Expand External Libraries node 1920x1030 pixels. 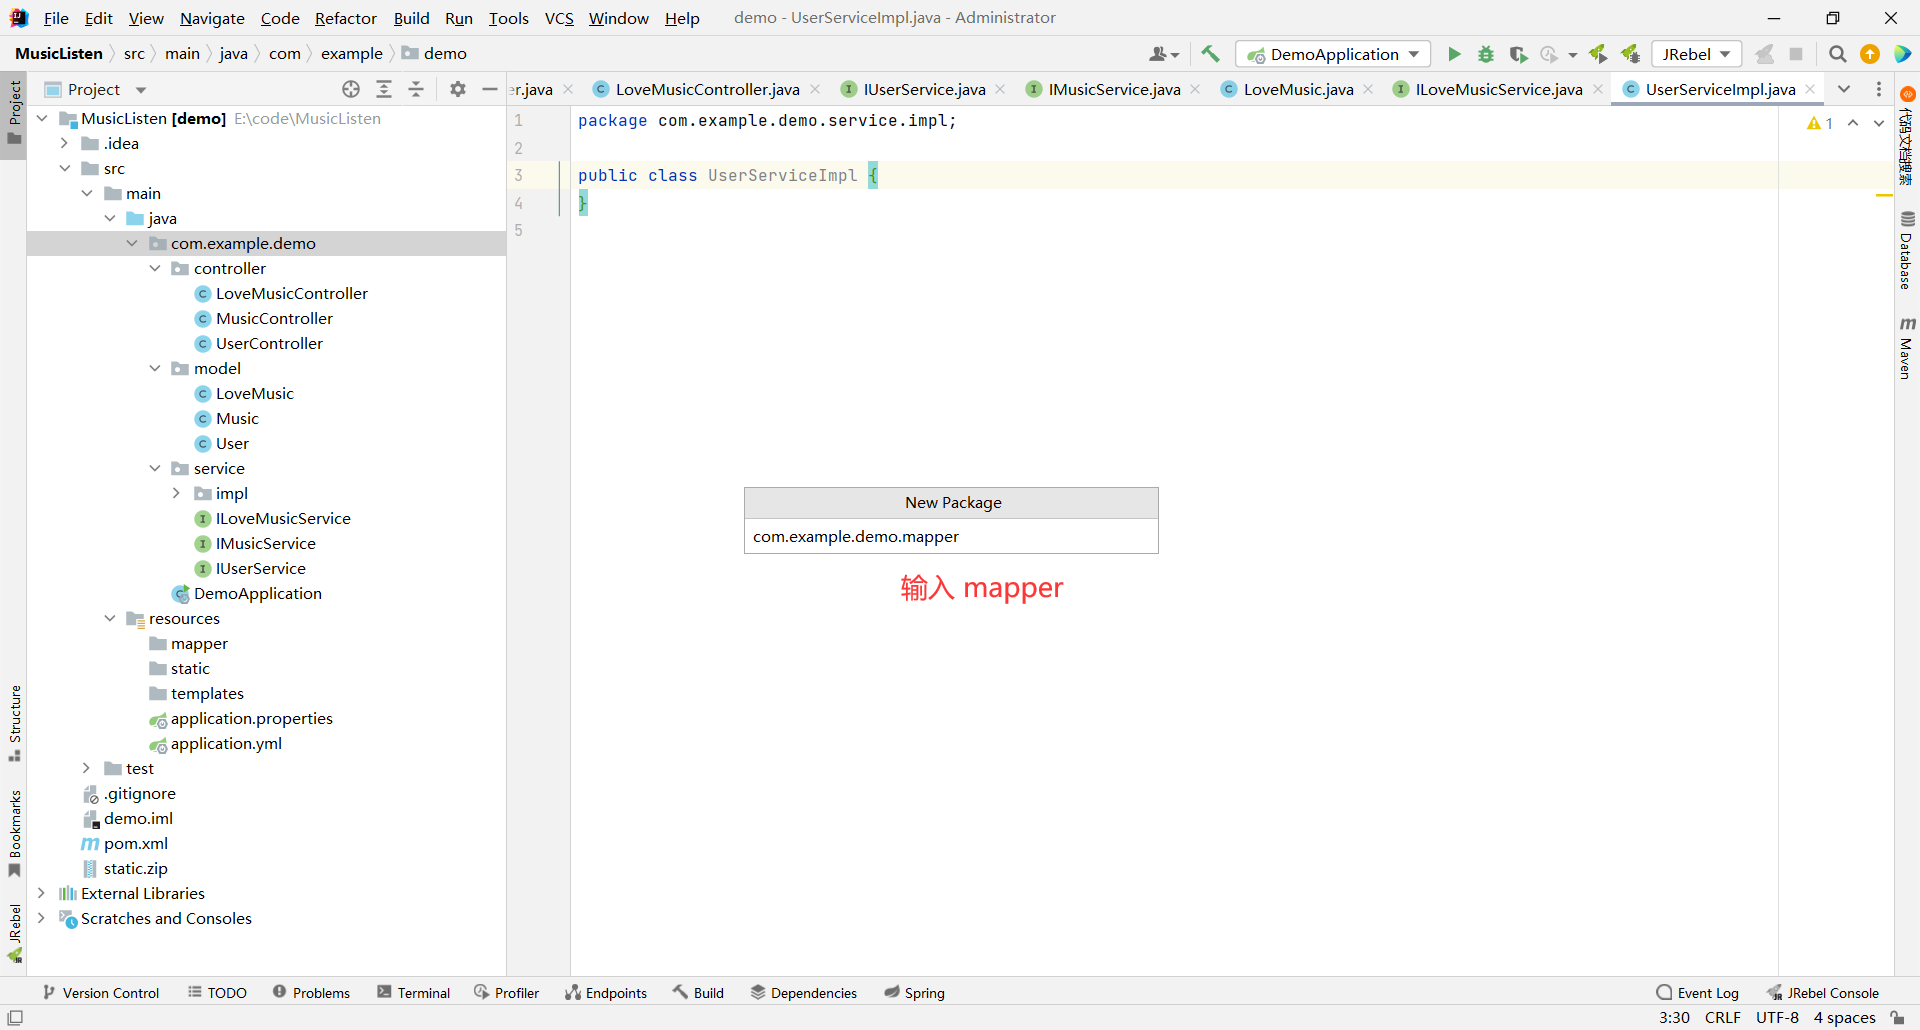click(x=41, y=893)
